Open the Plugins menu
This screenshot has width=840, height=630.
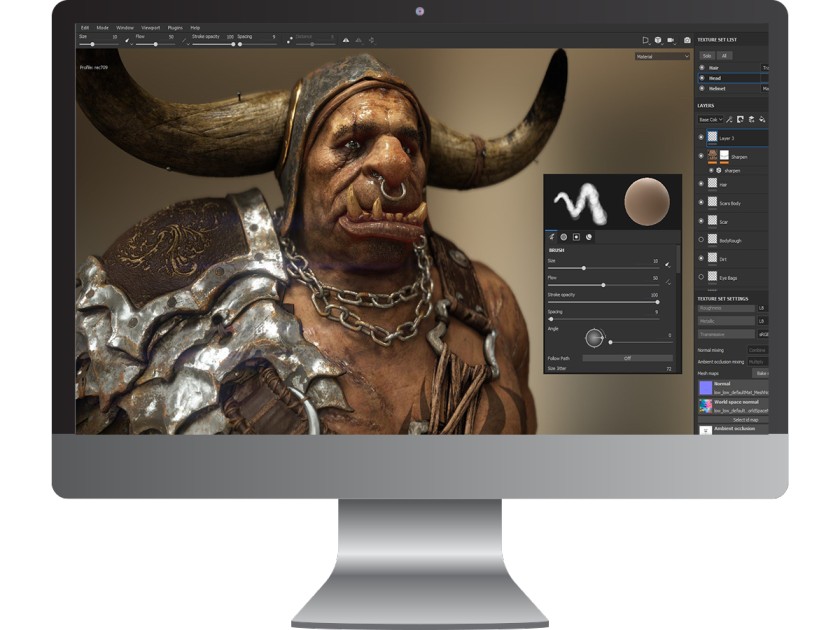pyautogui.click(x=175, y=27)
